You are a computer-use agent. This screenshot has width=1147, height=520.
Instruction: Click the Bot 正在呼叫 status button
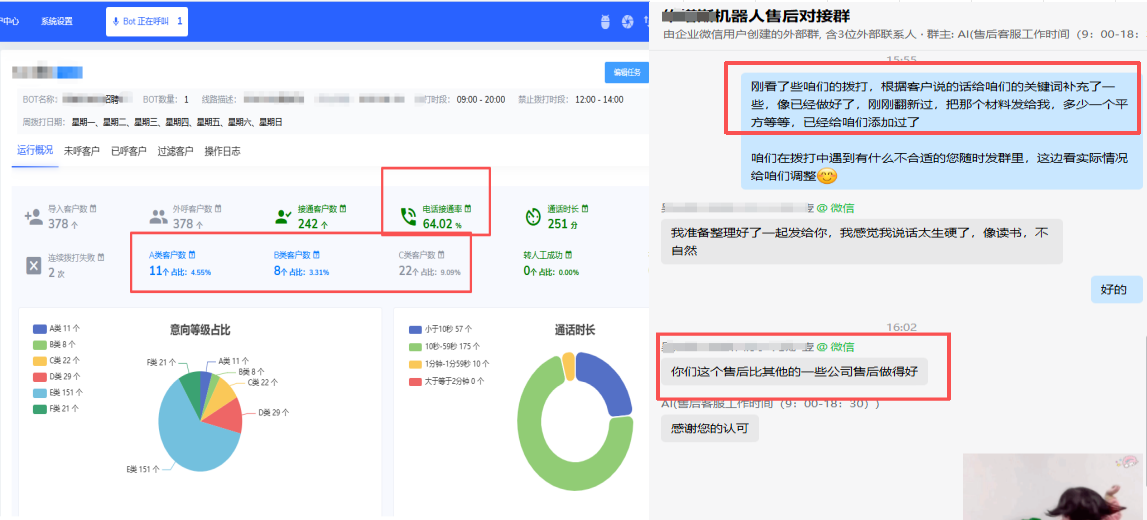click(x=146, y=21)
